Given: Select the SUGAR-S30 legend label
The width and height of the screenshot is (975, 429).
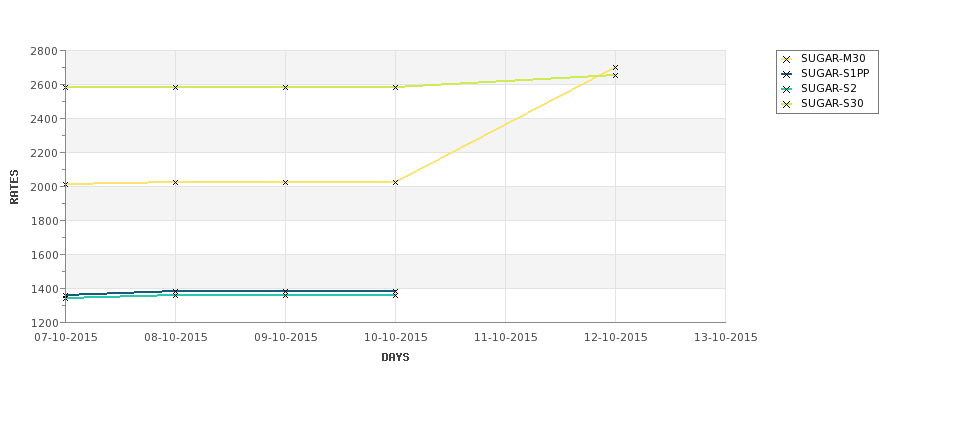Looking at the screenshot, I should coord(832,104).
